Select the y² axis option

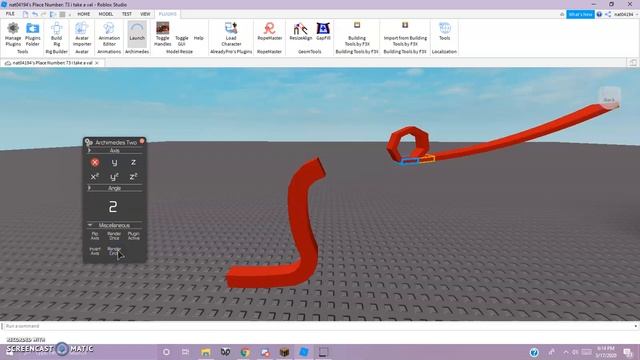pyautogui.click(x=114, y=177)
